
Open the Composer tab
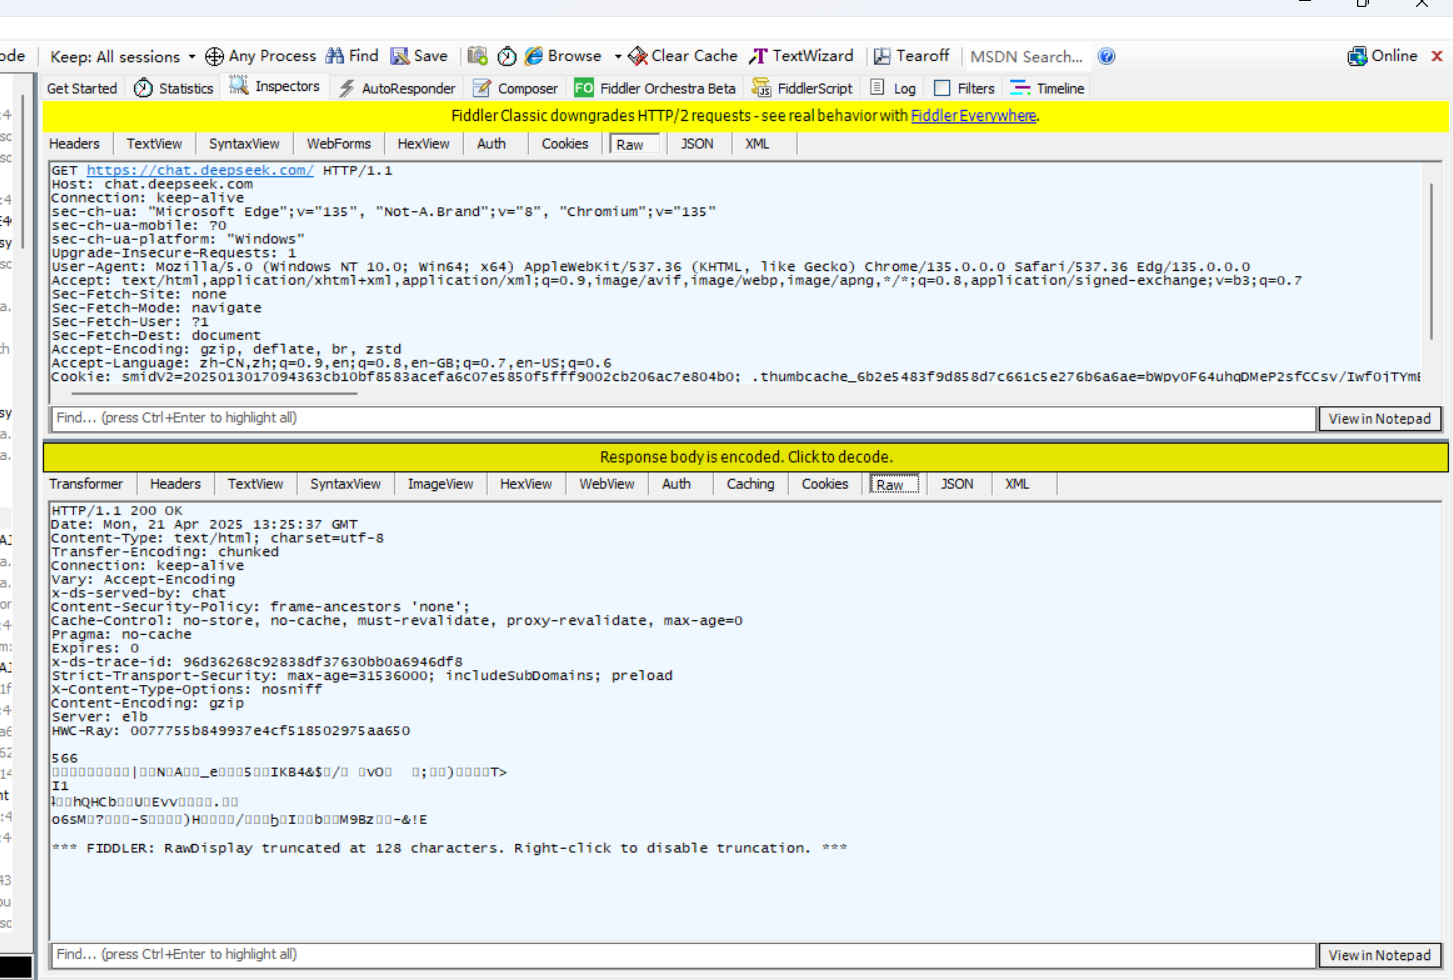(515, 88)
